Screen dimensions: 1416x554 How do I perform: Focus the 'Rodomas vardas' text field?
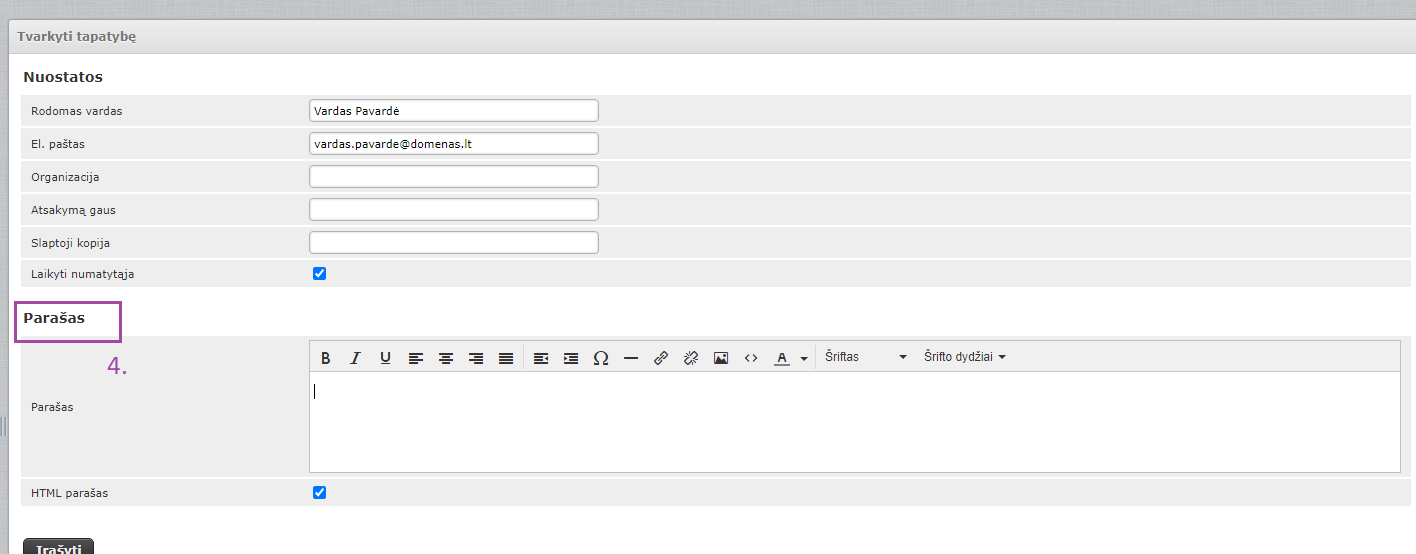tap(454, 111)
